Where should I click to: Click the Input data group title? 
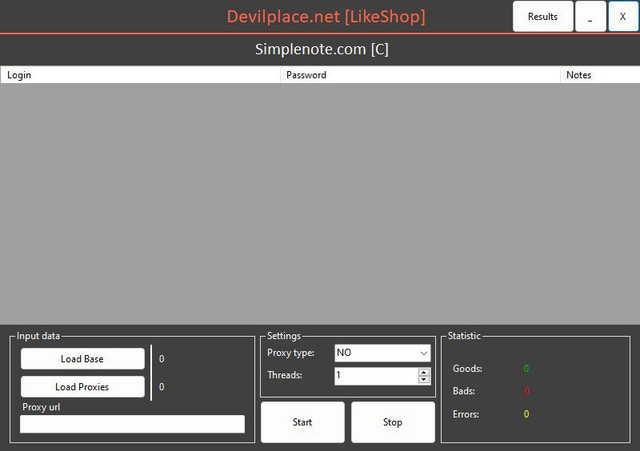[x=38, y=336]
